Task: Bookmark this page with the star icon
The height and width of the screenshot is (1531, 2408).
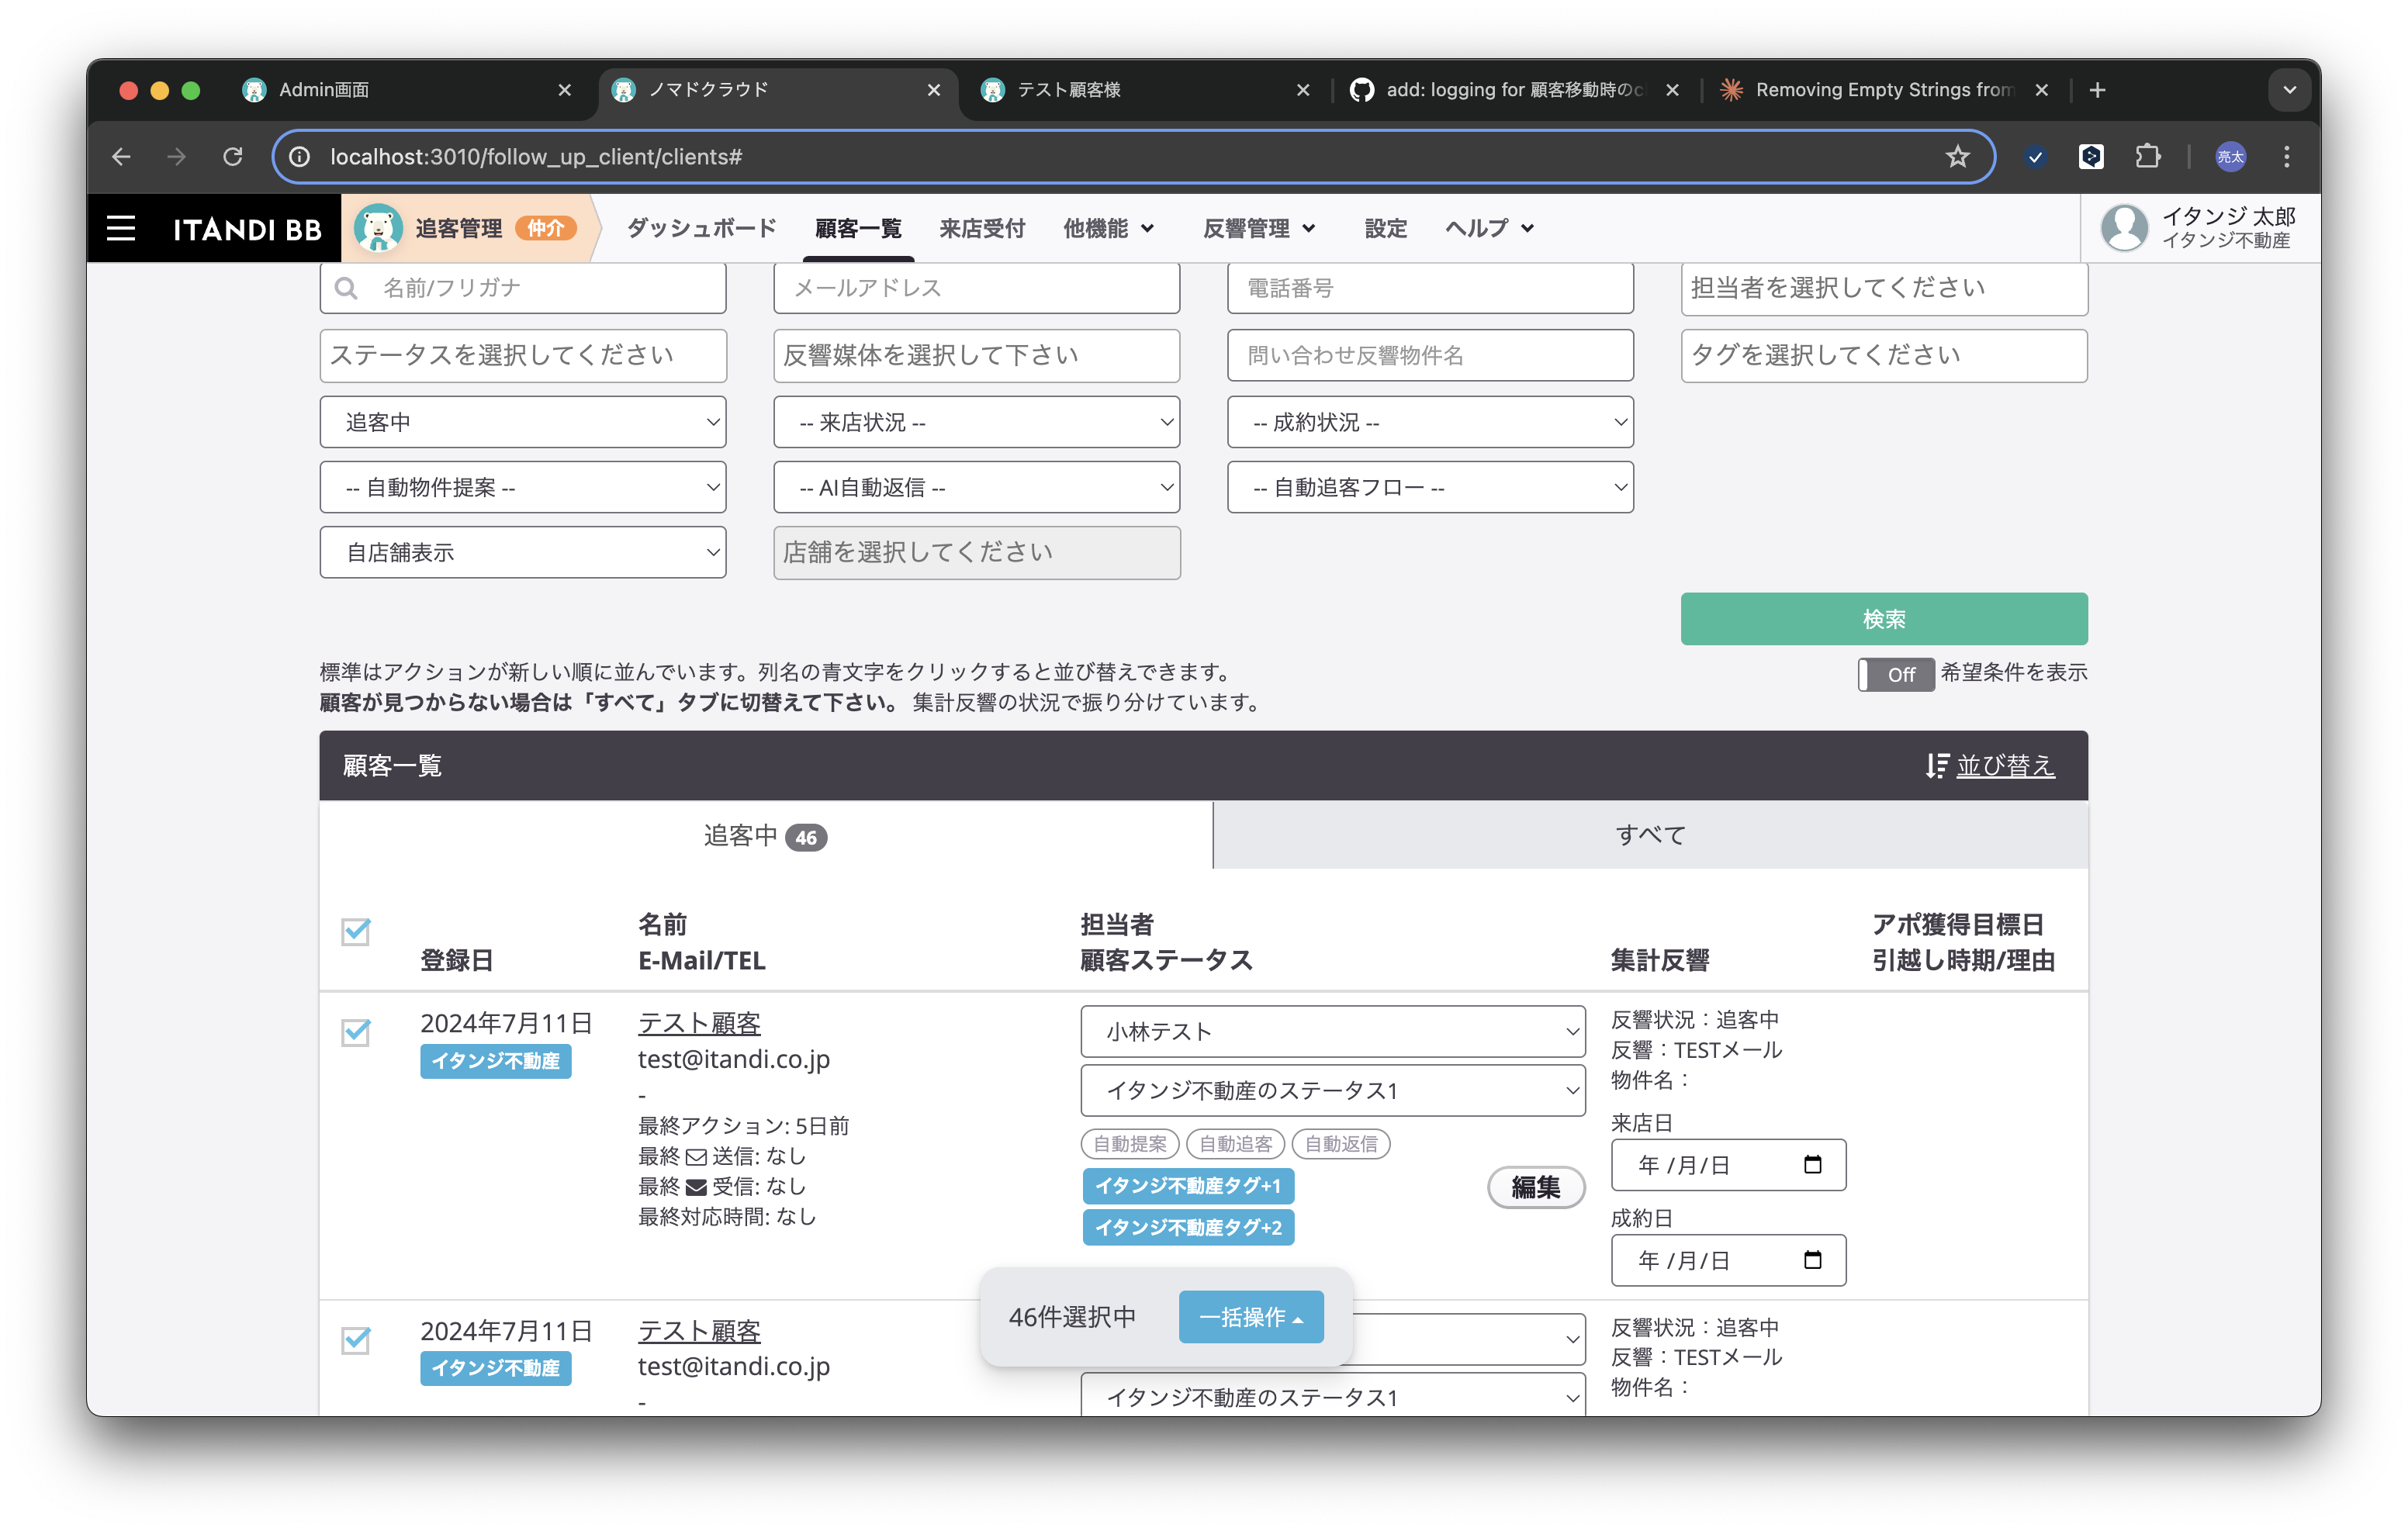Action: (1957, 157)
